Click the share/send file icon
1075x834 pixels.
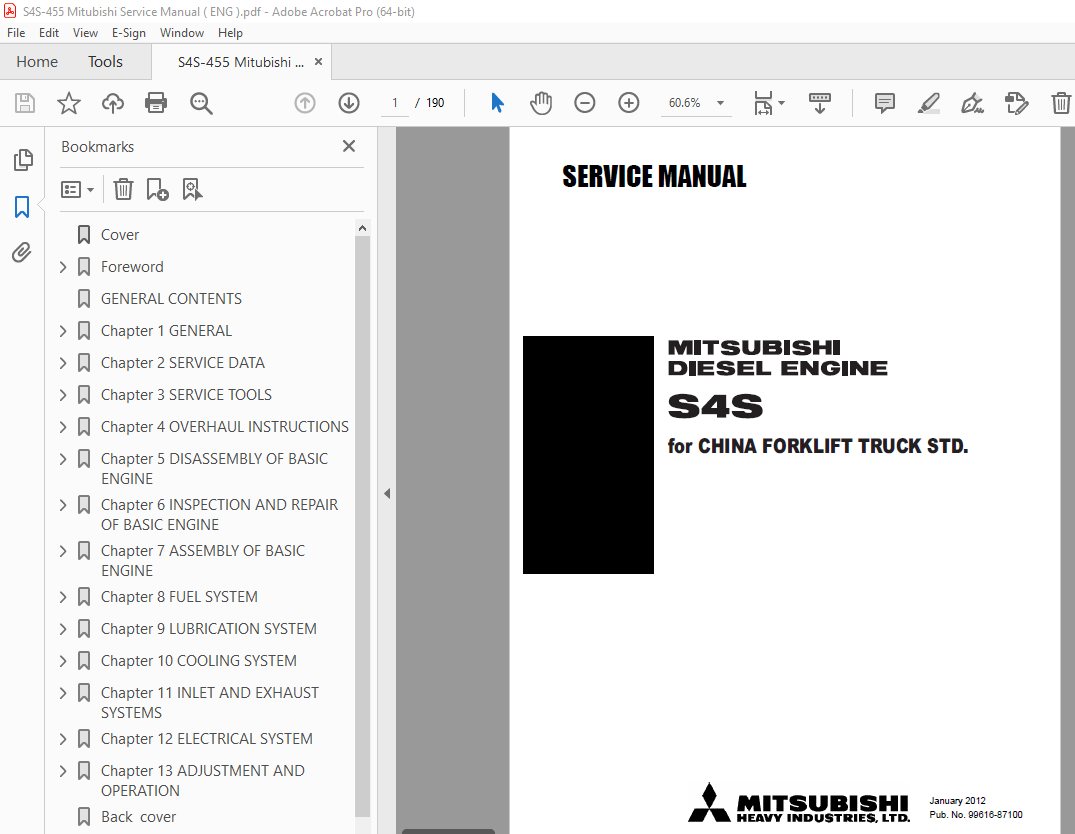coord(1016,103)
